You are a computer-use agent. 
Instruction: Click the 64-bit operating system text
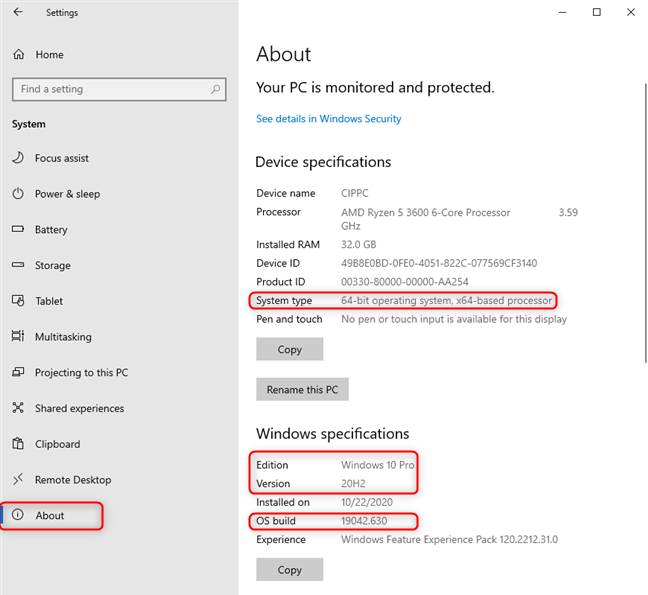446,300
